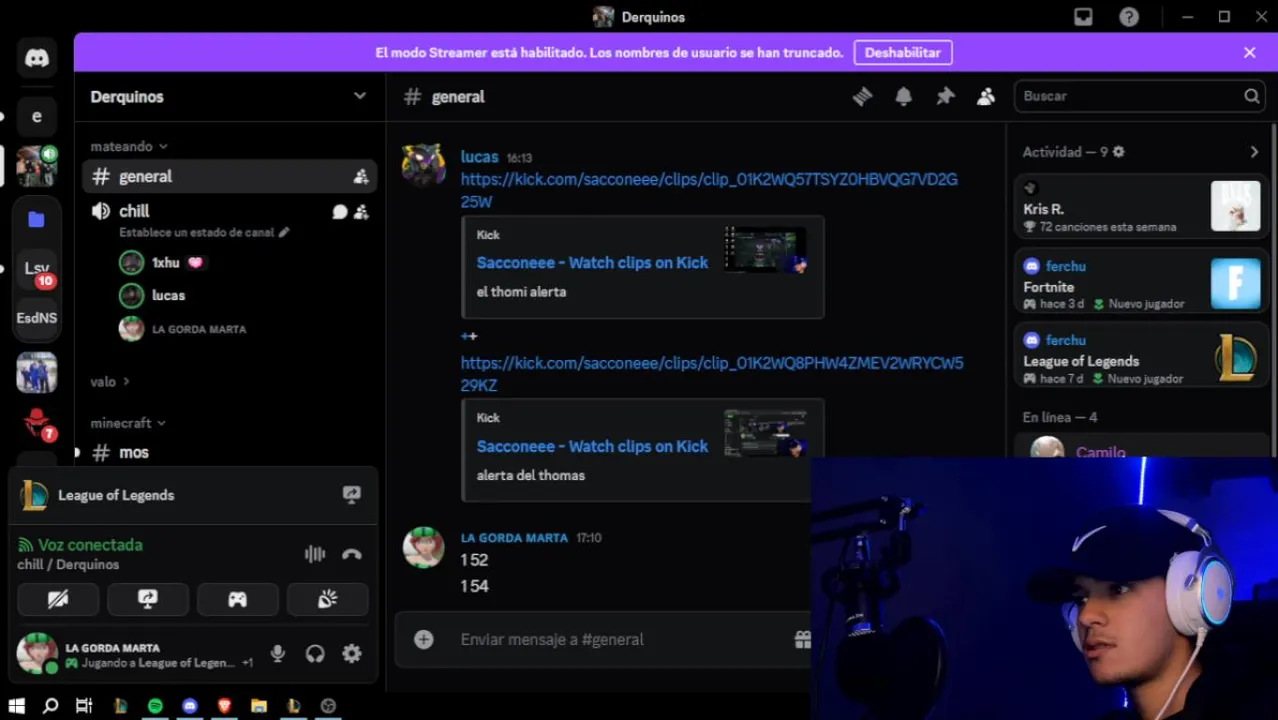Add attachment plus button in message box
This screenshot has height=720, width=1278.
(x=424, y=639)
